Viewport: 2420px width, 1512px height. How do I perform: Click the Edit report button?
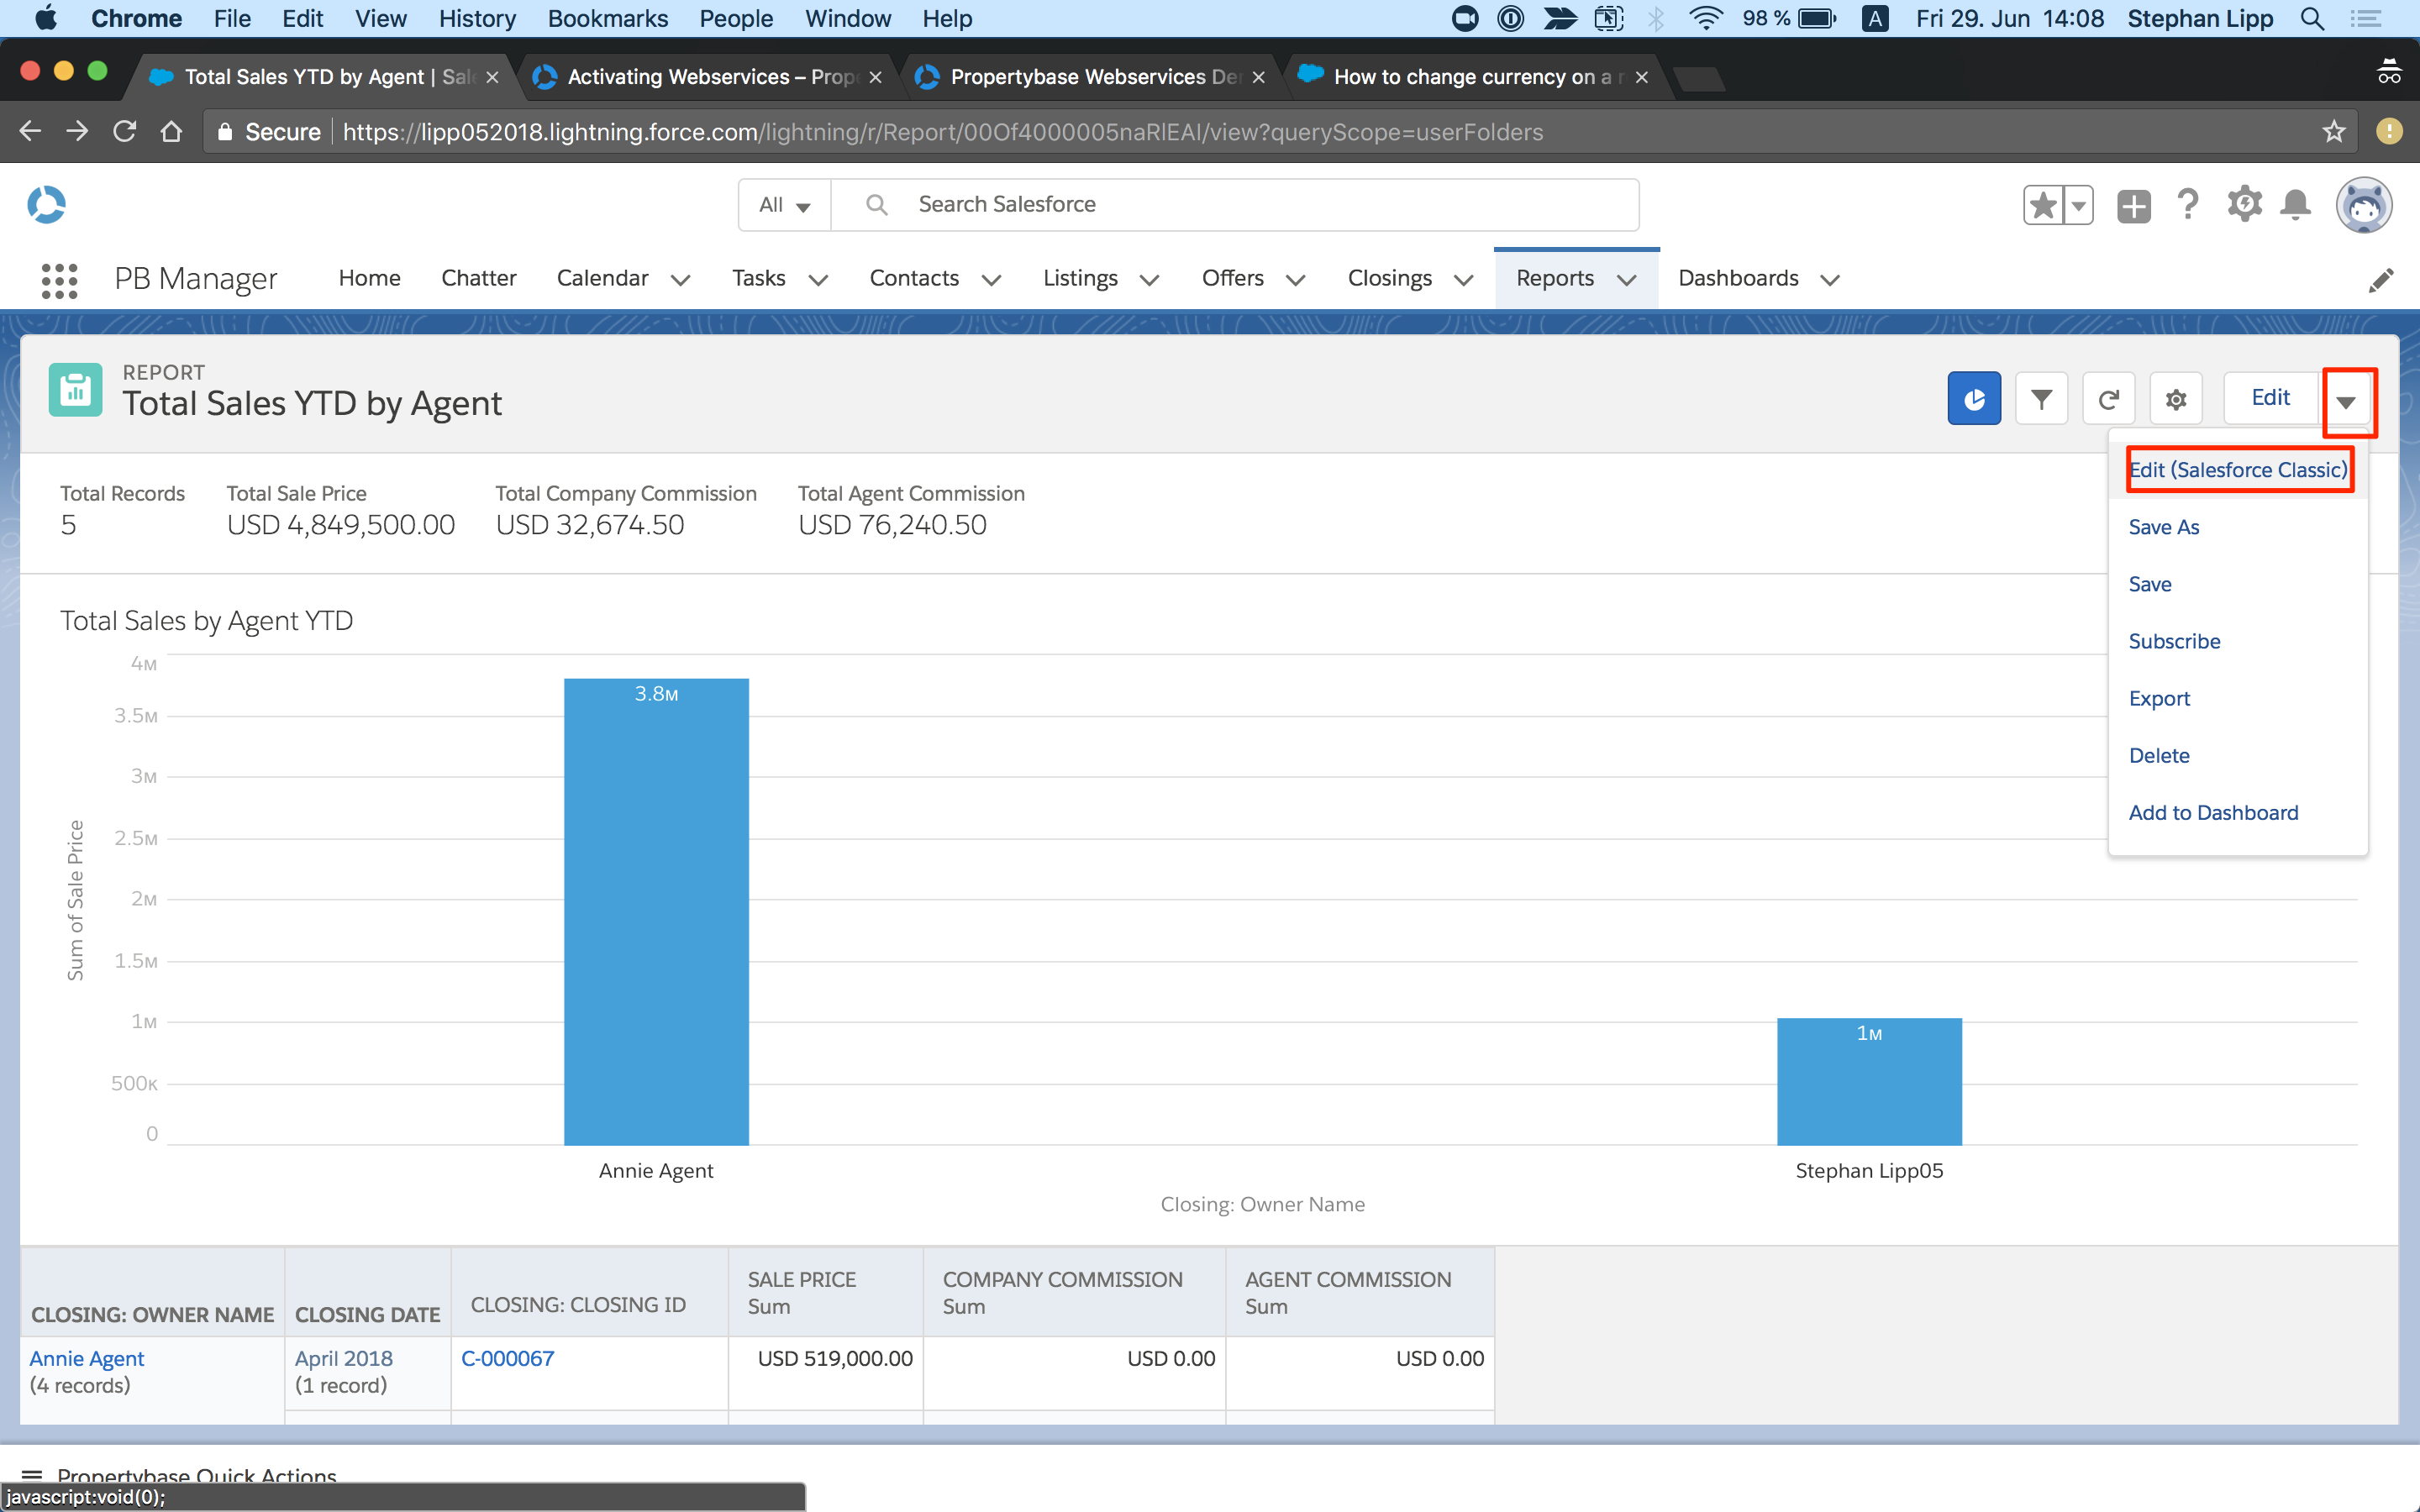2270,398
